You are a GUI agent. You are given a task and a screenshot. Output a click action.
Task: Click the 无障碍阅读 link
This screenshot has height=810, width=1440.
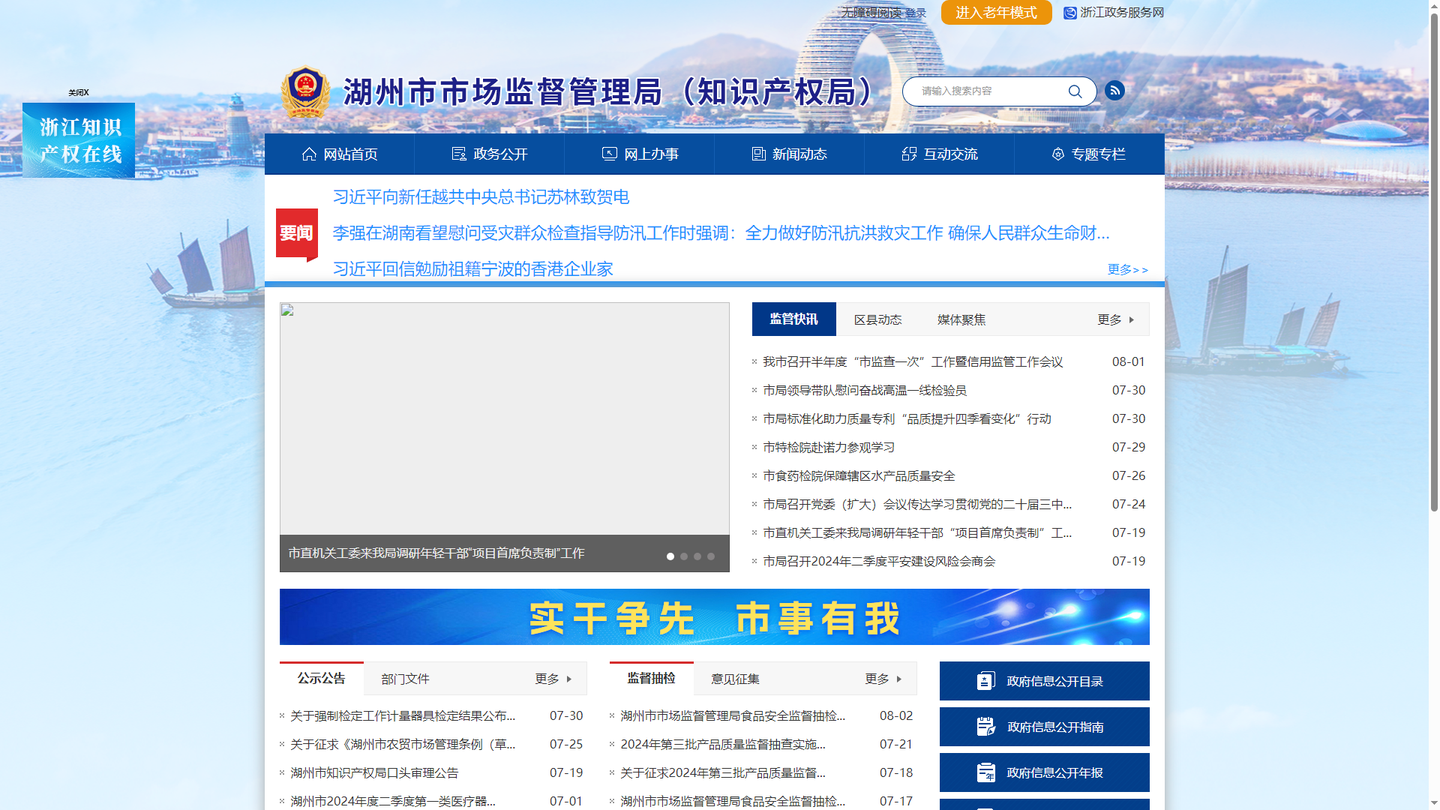click(x=871, y=13)
